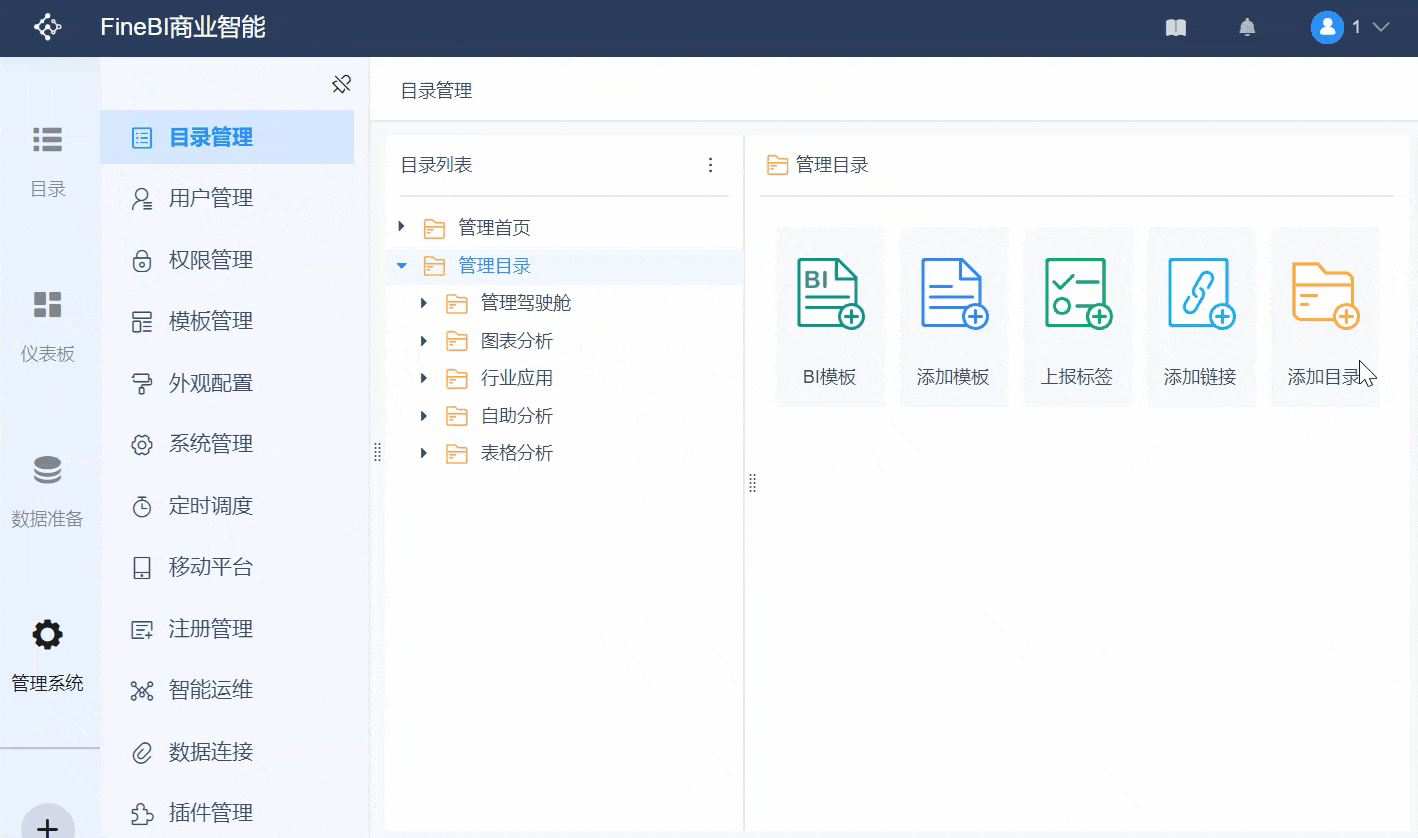Open 权限管理 menu item
Image resolution: width=1418 pixels, height=838 pixels.
(x=210, y=260)
